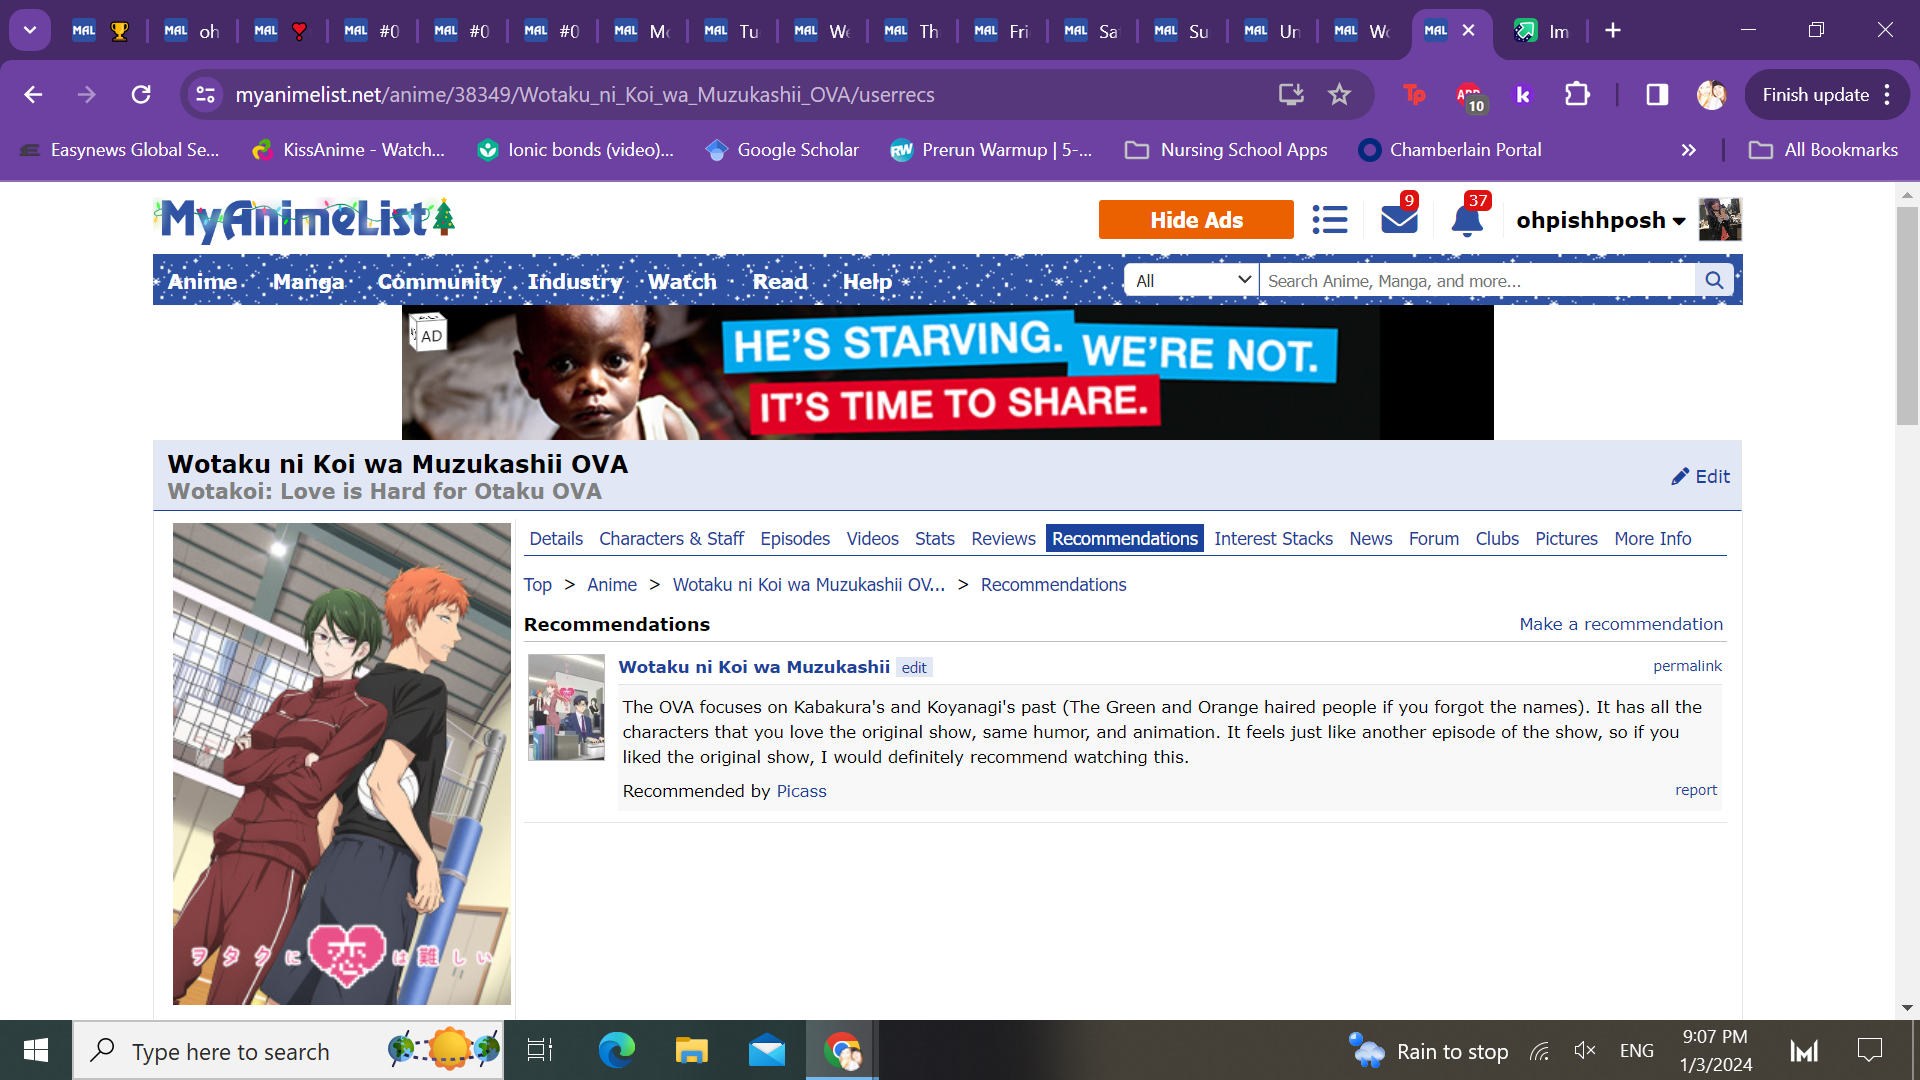Open Finish update menu
Image resolution: width=1920 pixels, height=1080 pixels.
click(1827, 95)
